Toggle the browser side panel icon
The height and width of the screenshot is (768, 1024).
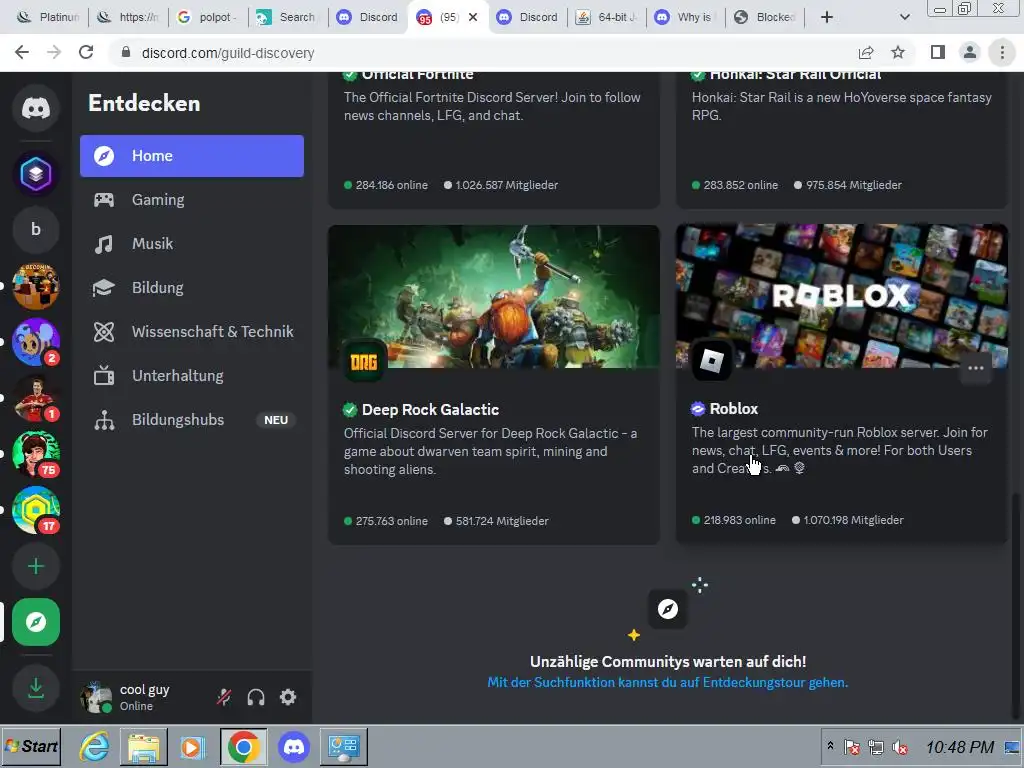[x=938, y=52]
